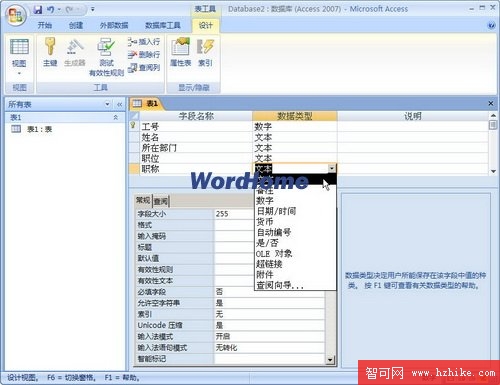Click field grid scrollbar down arrow
The height and width of the screenshot is (385, 500).
(x=493, y=171)
